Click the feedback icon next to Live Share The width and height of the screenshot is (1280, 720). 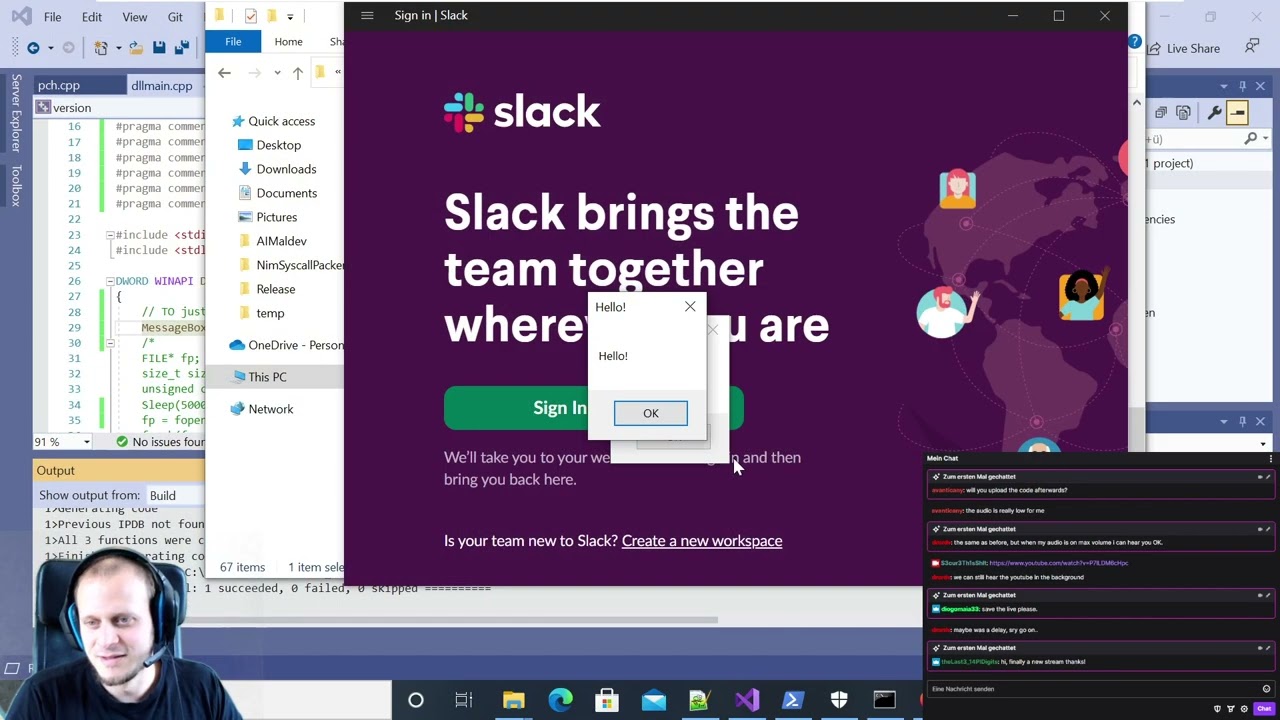[1252, 47]
